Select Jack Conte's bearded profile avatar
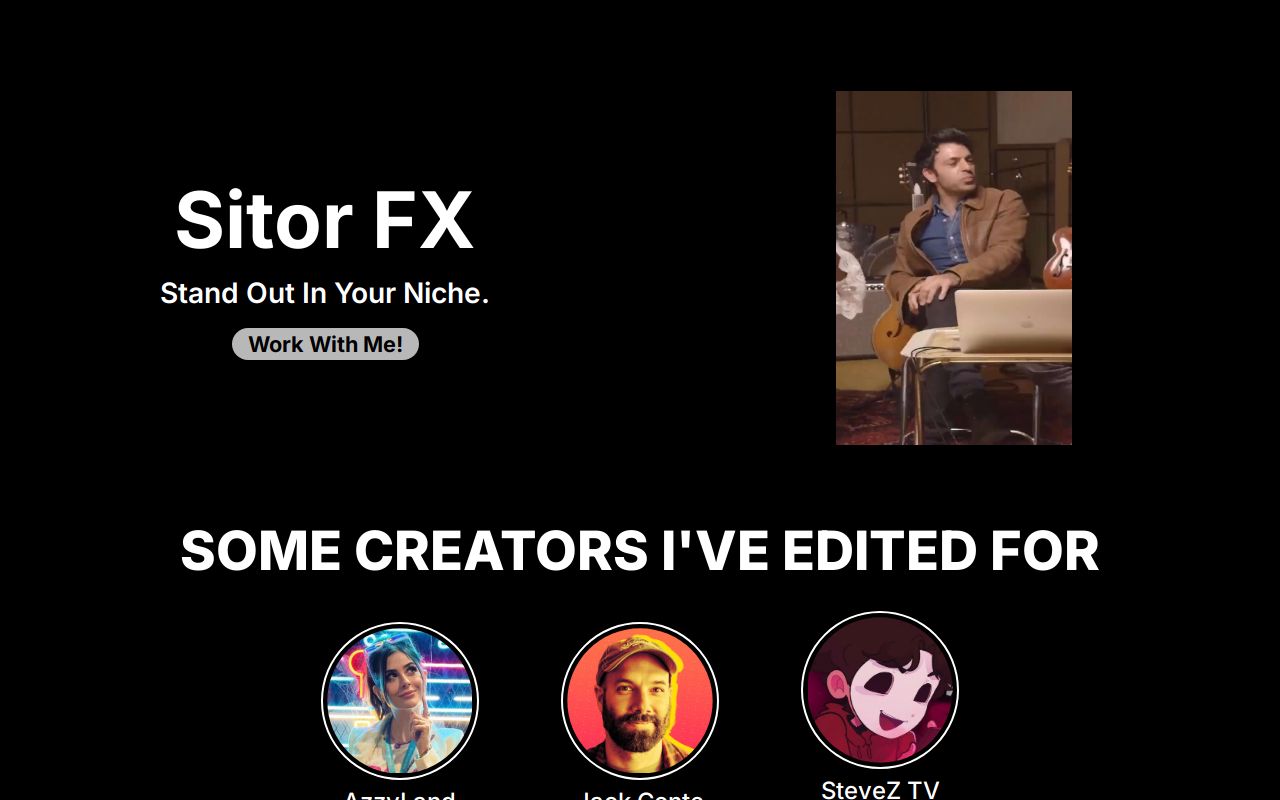Image resolution: width=1280 pixels, height=800 pixels. pyautogui.click(x=640, y=701)
